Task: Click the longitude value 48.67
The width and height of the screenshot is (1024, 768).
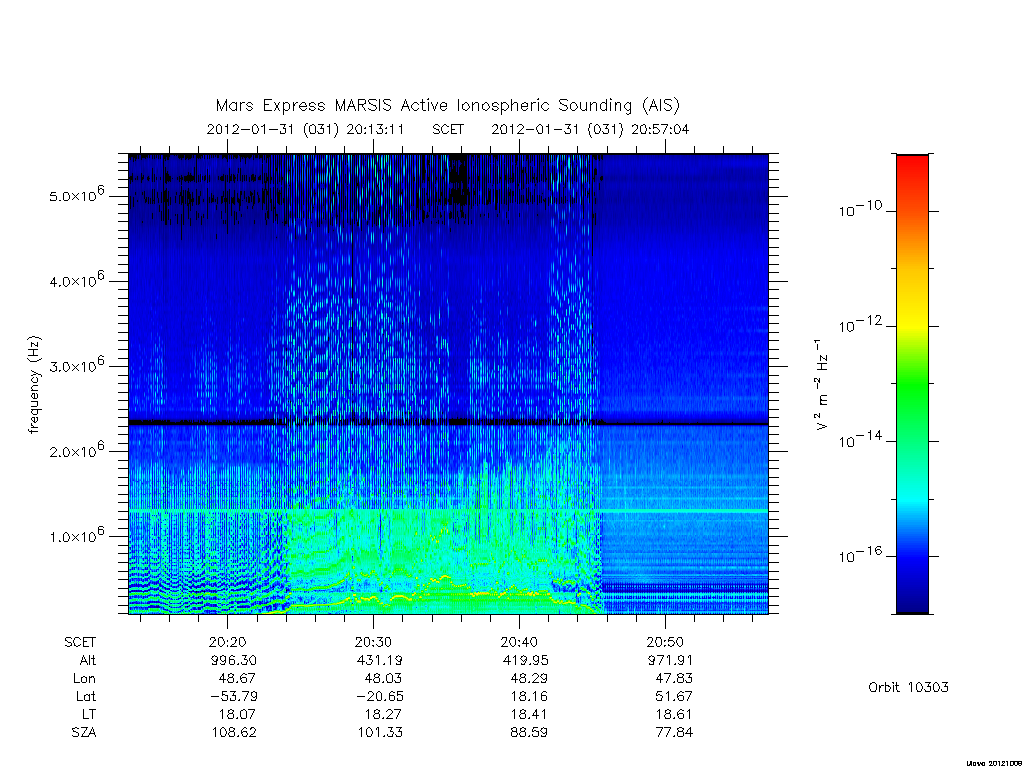Action: [x=237, y=679]
